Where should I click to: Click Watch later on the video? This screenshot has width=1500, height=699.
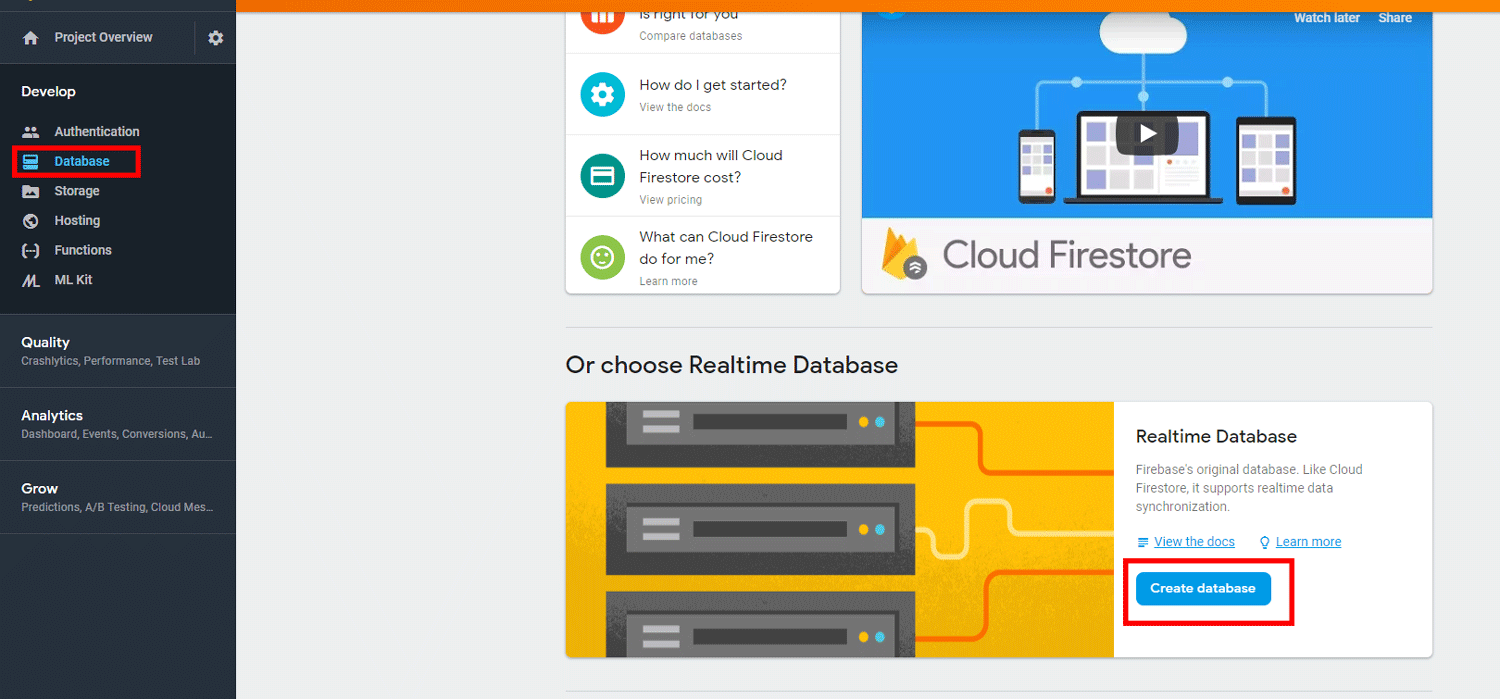click(x=1326, y=18)
